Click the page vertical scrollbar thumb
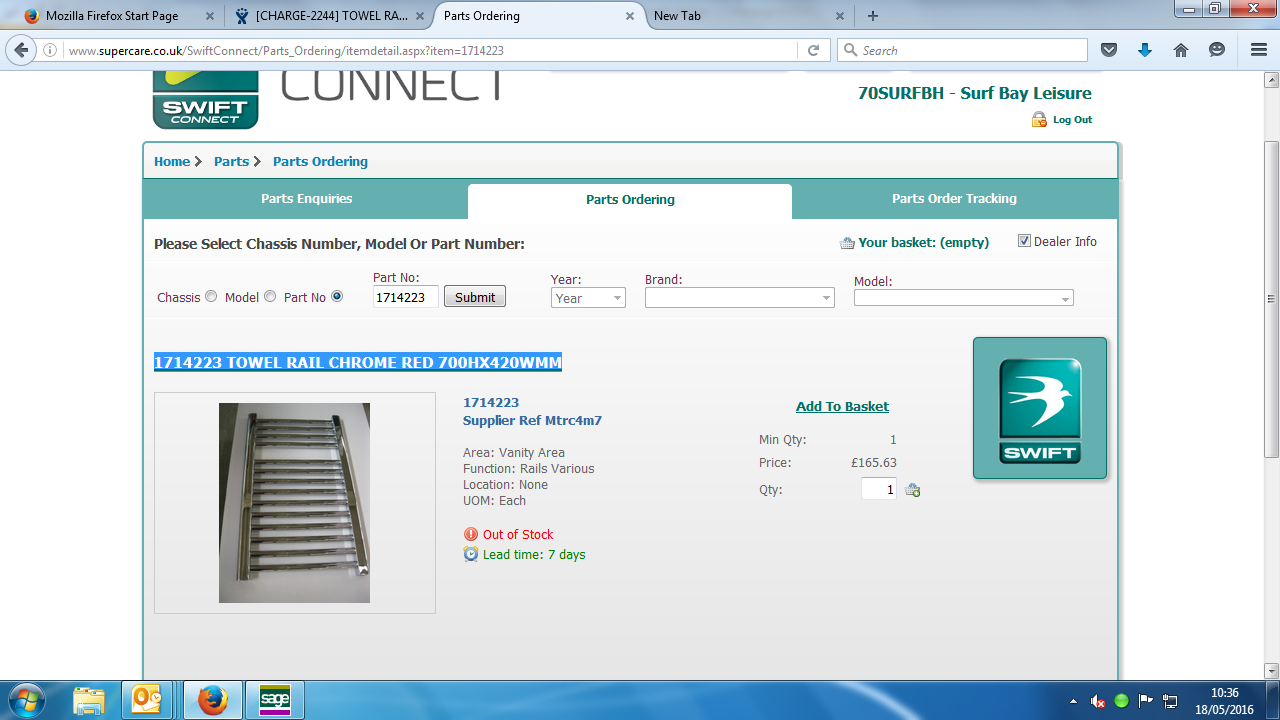Image resolution: width=1280 pixels, height=720 pixels. [1271, 299]
